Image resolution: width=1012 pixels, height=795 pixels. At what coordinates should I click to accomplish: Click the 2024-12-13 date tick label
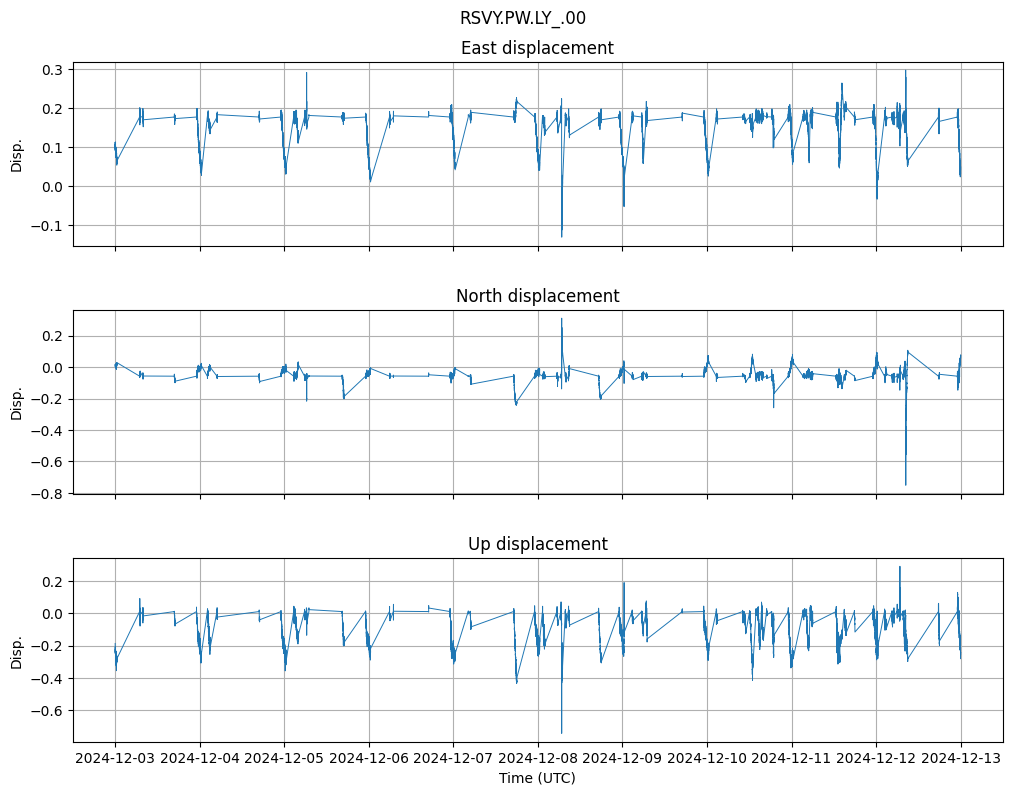click(x=961, y=759)
